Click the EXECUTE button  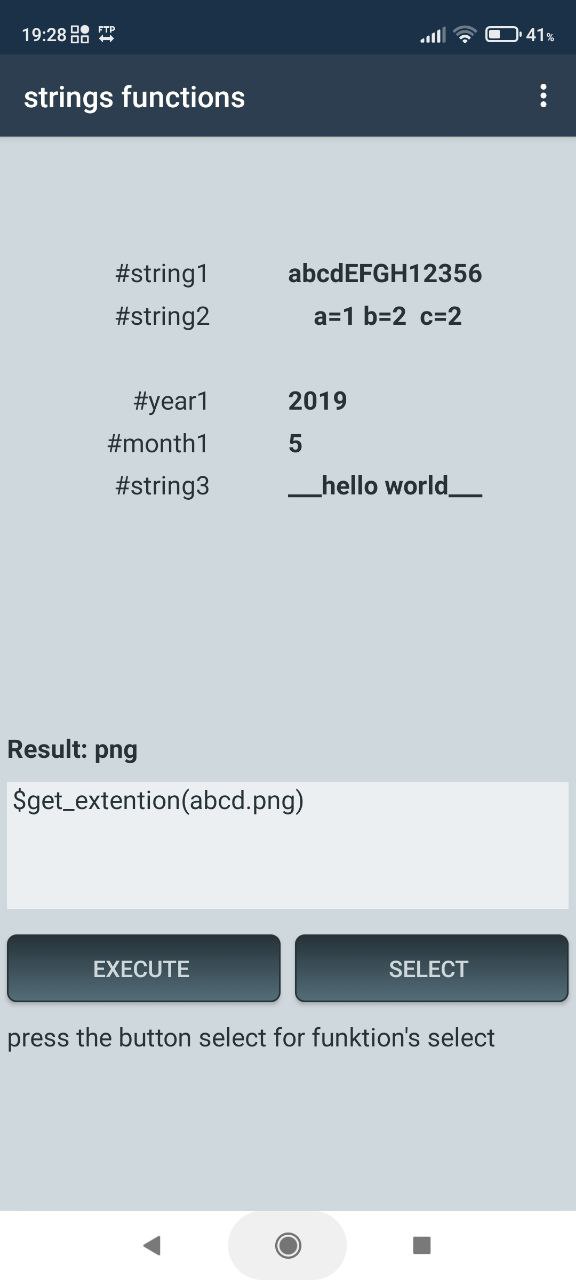coord(143,968)
